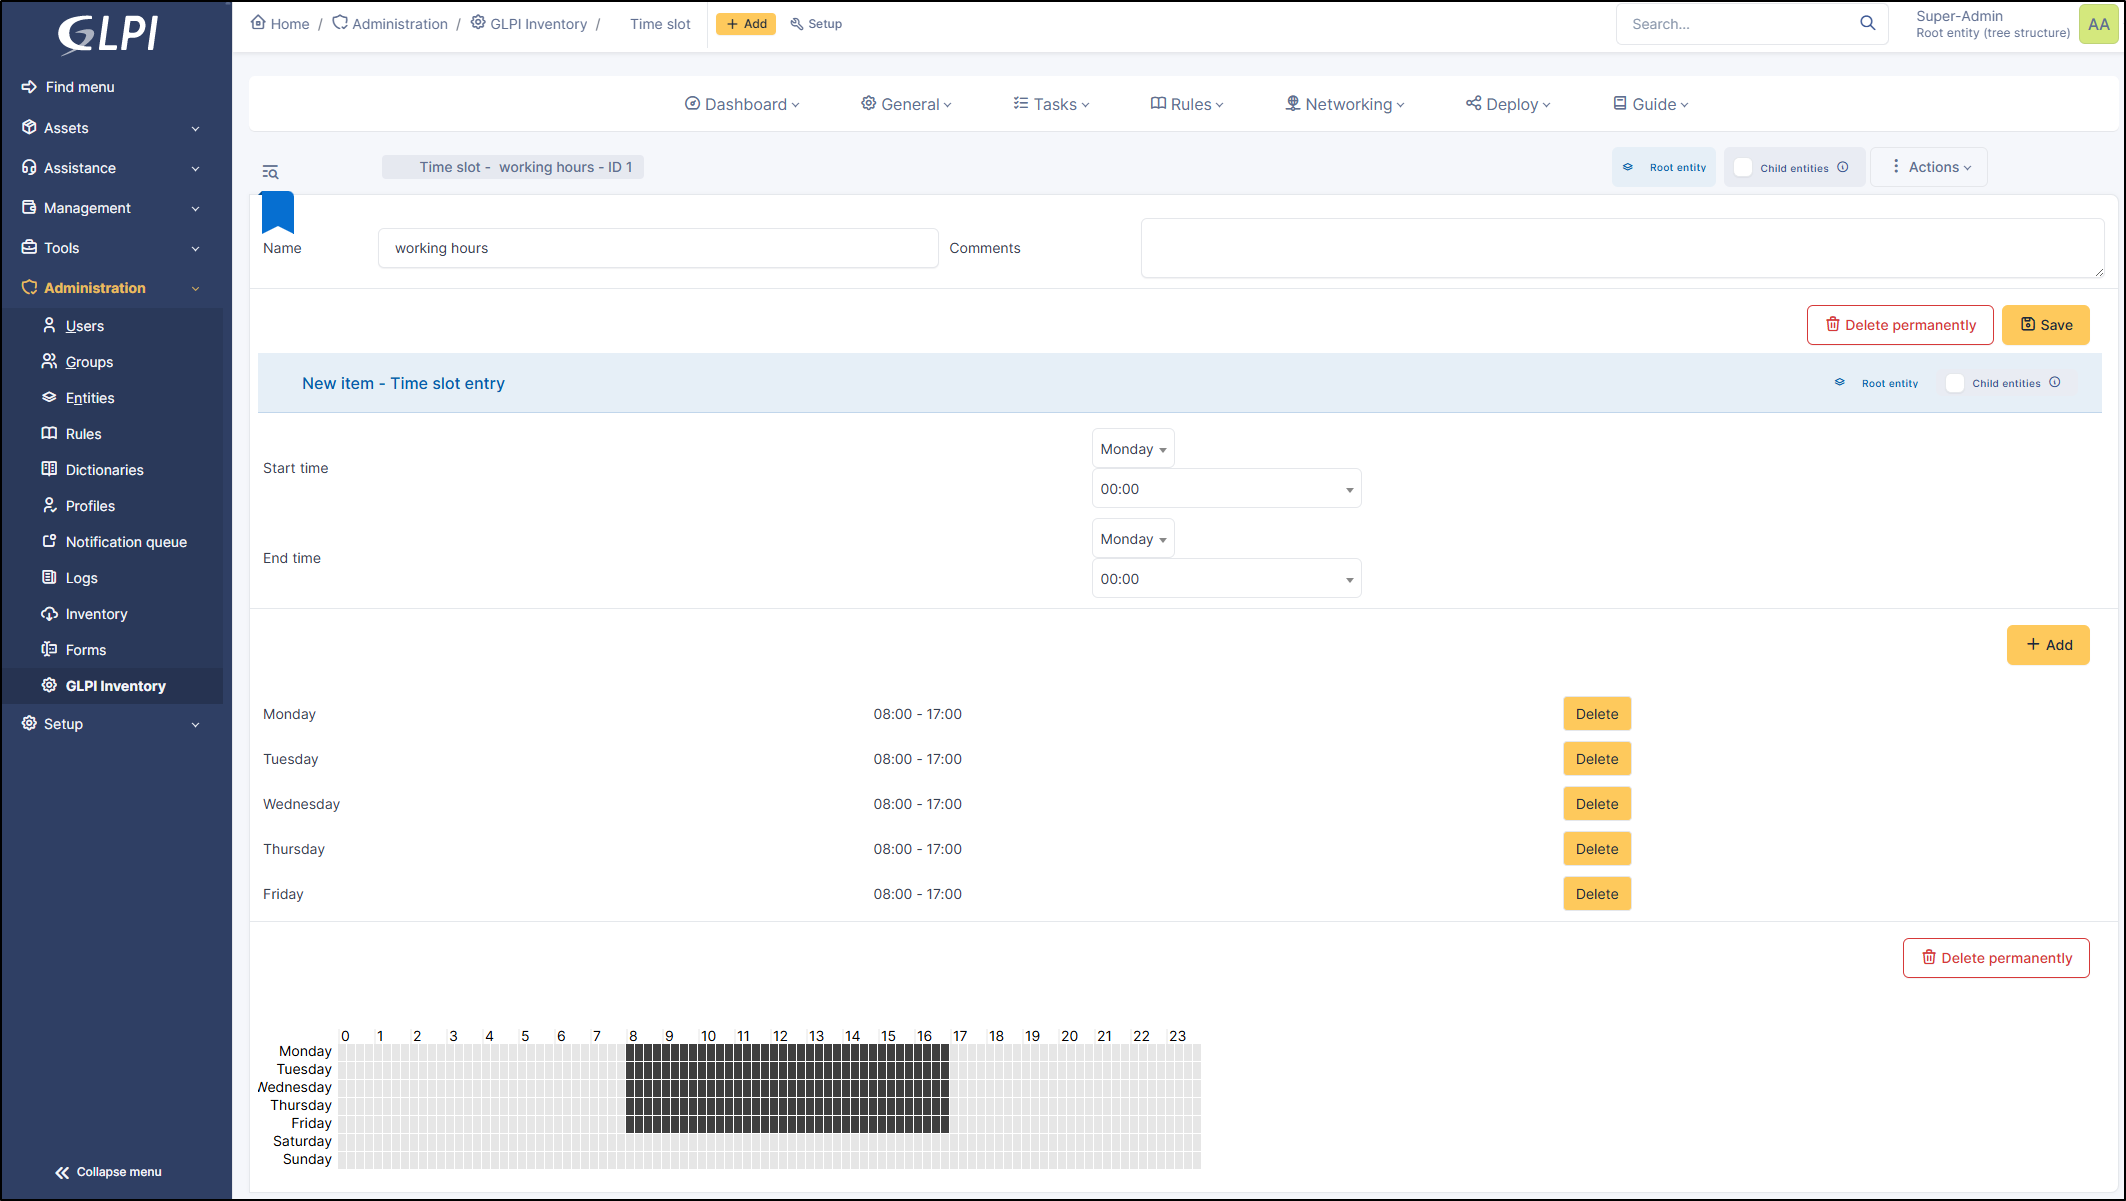Open the search list icon beside Time slot title

(x=270, y=172)
